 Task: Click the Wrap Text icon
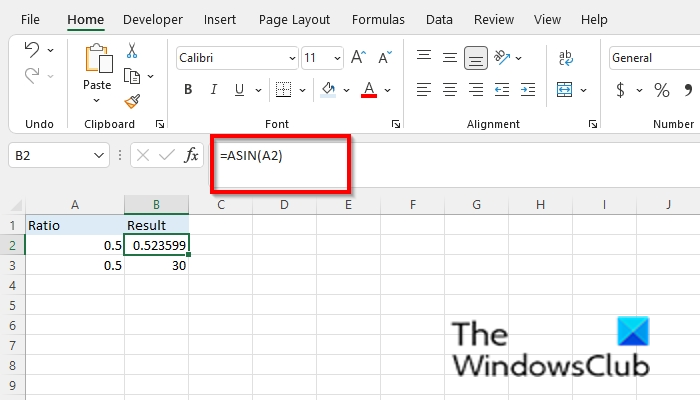coord(566,59)
